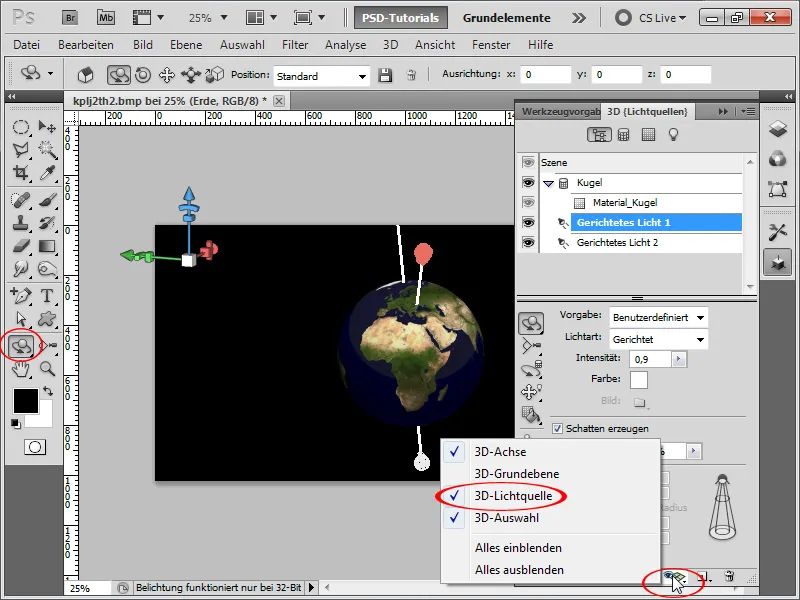Open light Farbe color swatch
The width and height of the screenshot is (800, 600).
coord(639,380)
